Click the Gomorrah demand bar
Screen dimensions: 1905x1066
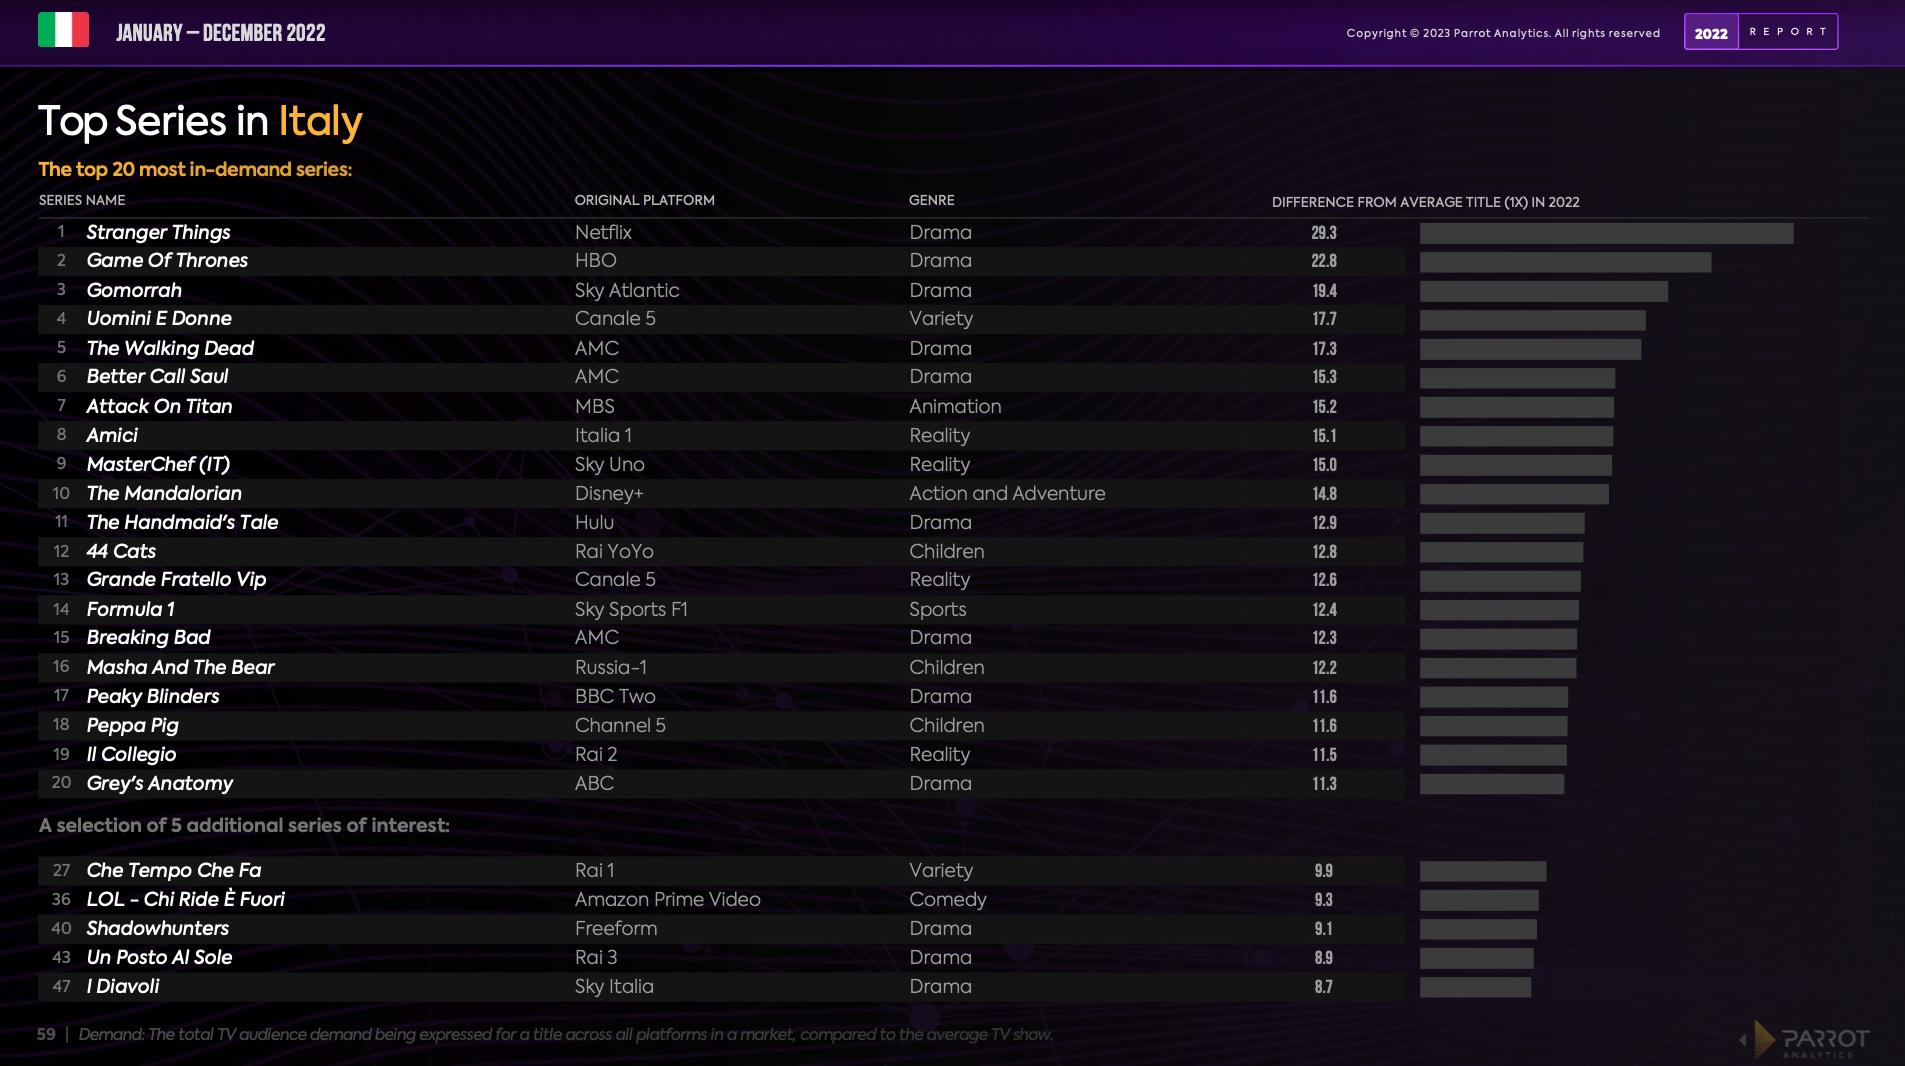click(x=1543, y=291)
